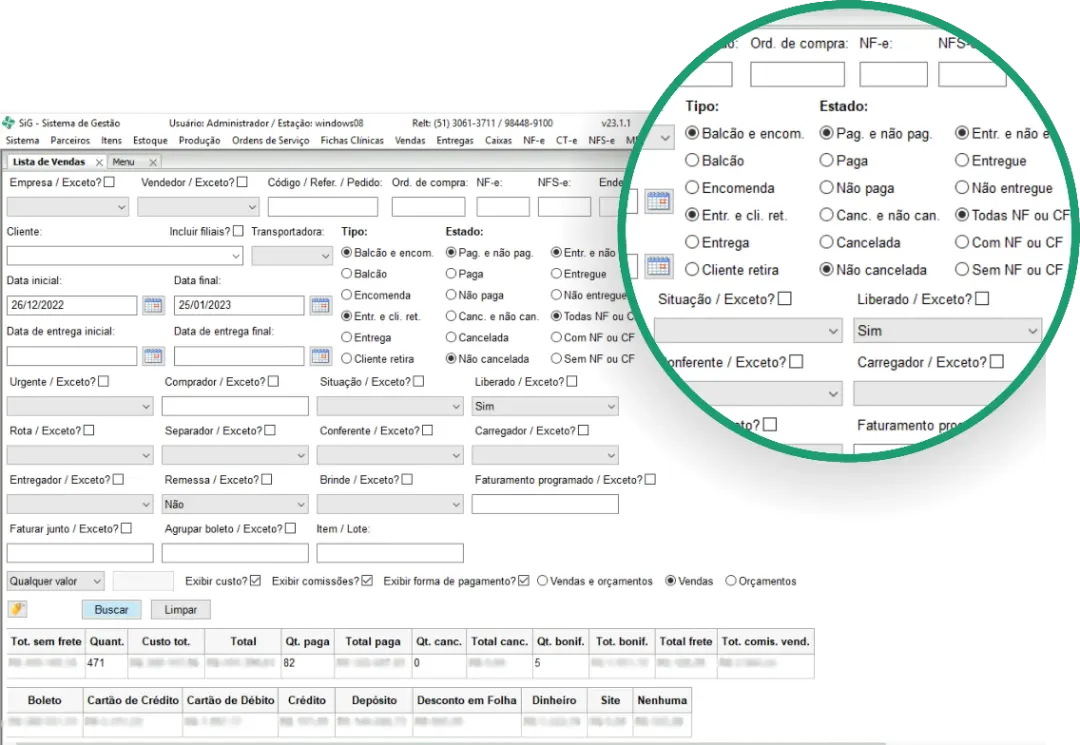Switch to the Menu tab

point(124,162)
